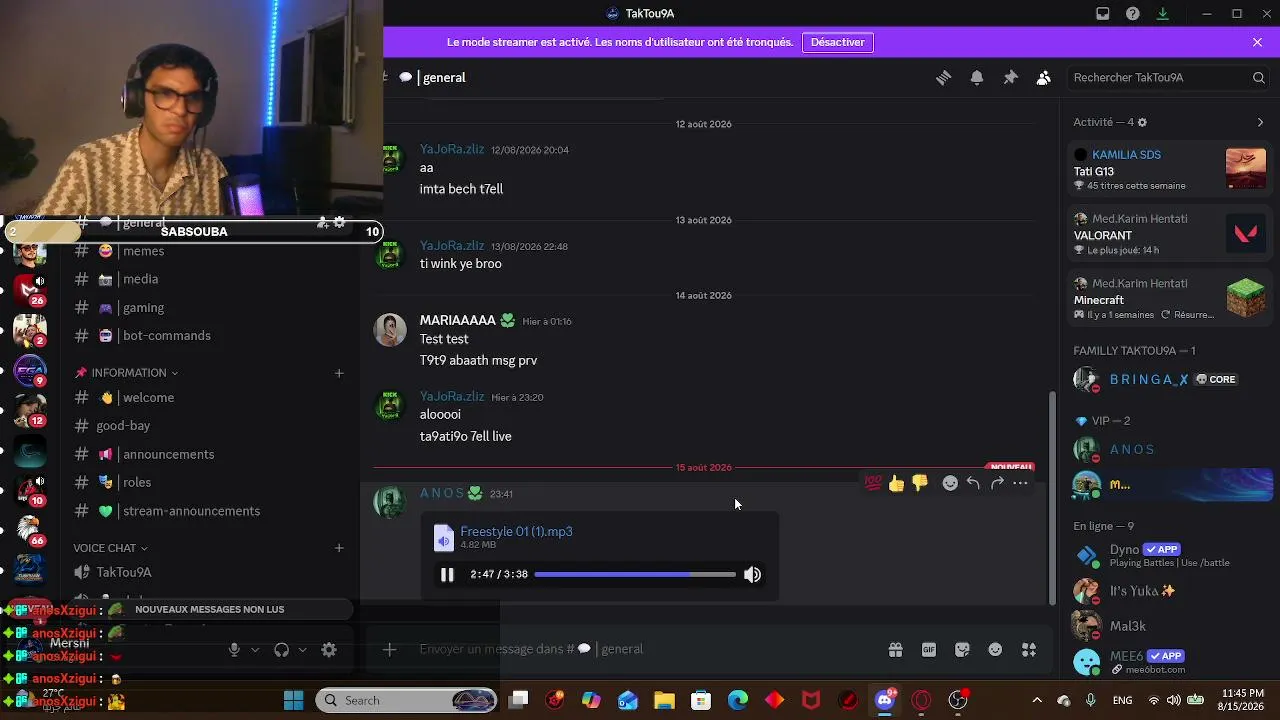Click the Windows taskbar Search box
The height and width of the screenshot is (720, 1280).
407,701
